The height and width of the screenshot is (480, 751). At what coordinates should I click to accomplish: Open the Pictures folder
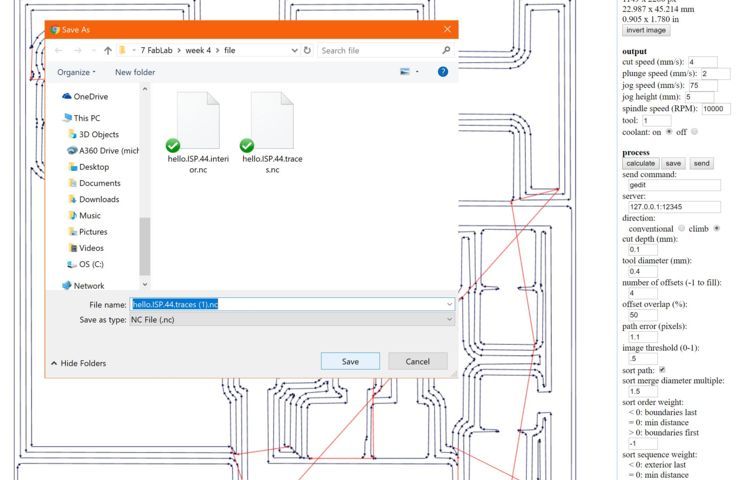tap(88, 232)
